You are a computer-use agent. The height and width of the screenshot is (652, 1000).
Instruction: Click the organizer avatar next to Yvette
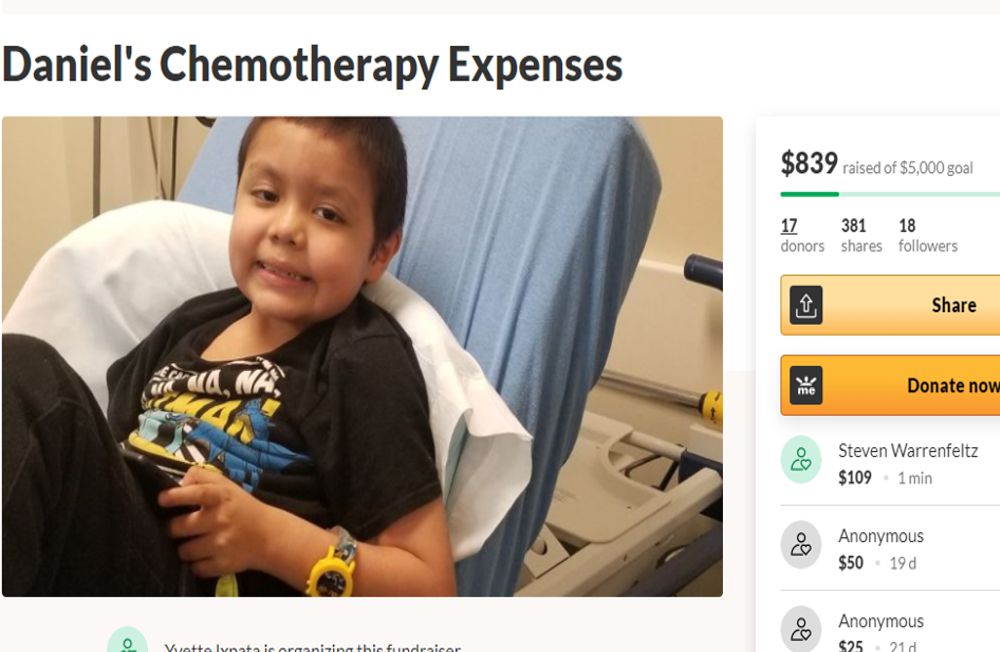(x=128, y=640)
